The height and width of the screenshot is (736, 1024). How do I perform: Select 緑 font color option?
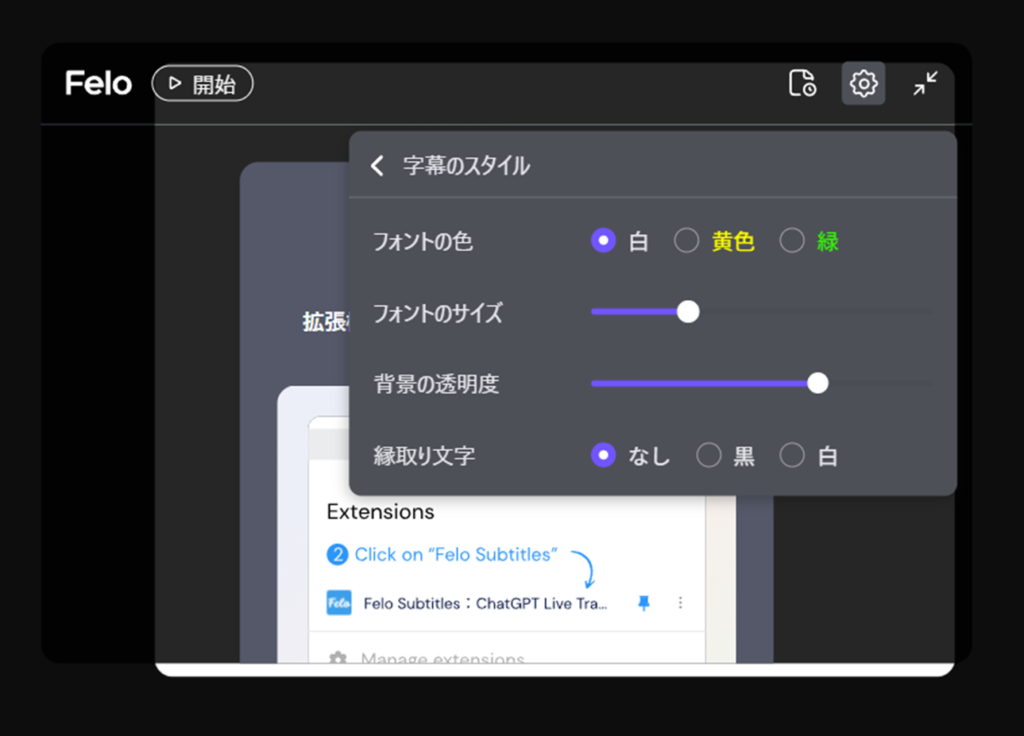[x=792, y=241]
